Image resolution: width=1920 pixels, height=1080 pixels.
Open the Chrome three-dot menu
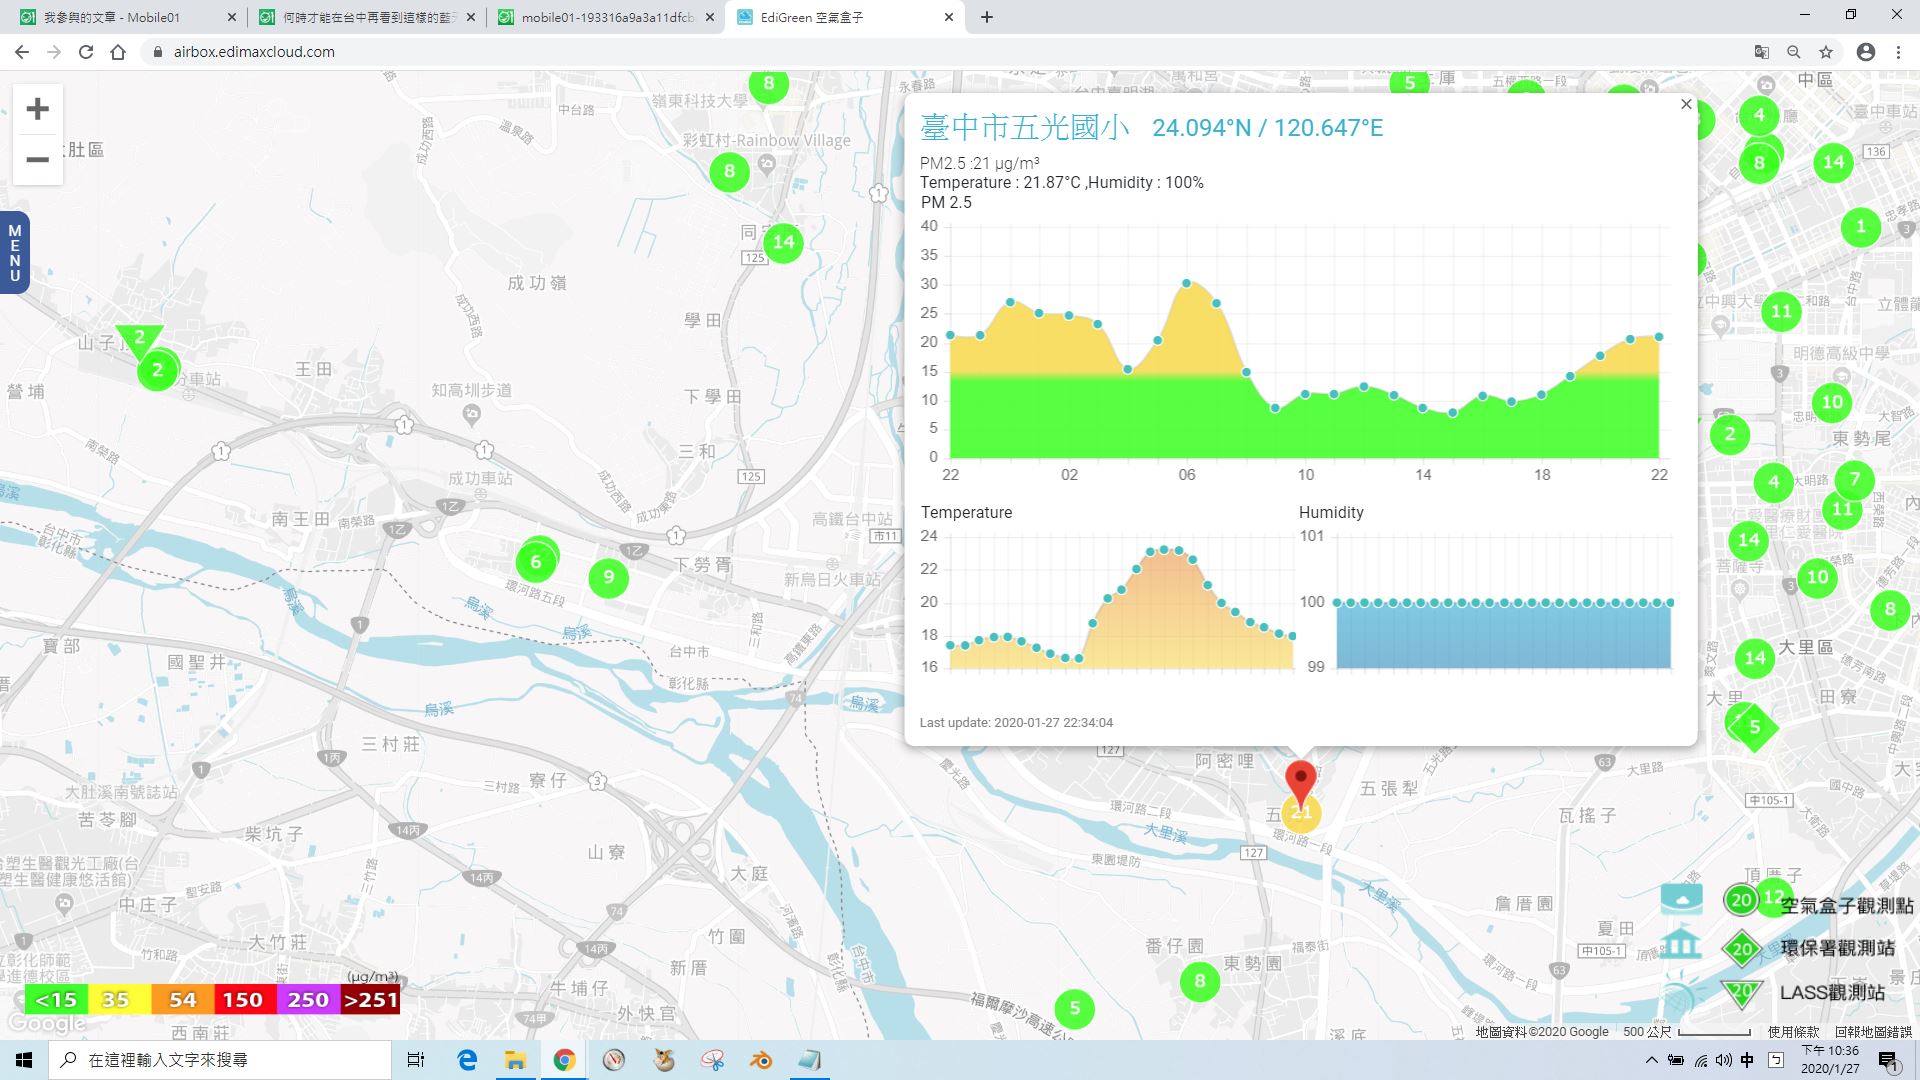1898,52
